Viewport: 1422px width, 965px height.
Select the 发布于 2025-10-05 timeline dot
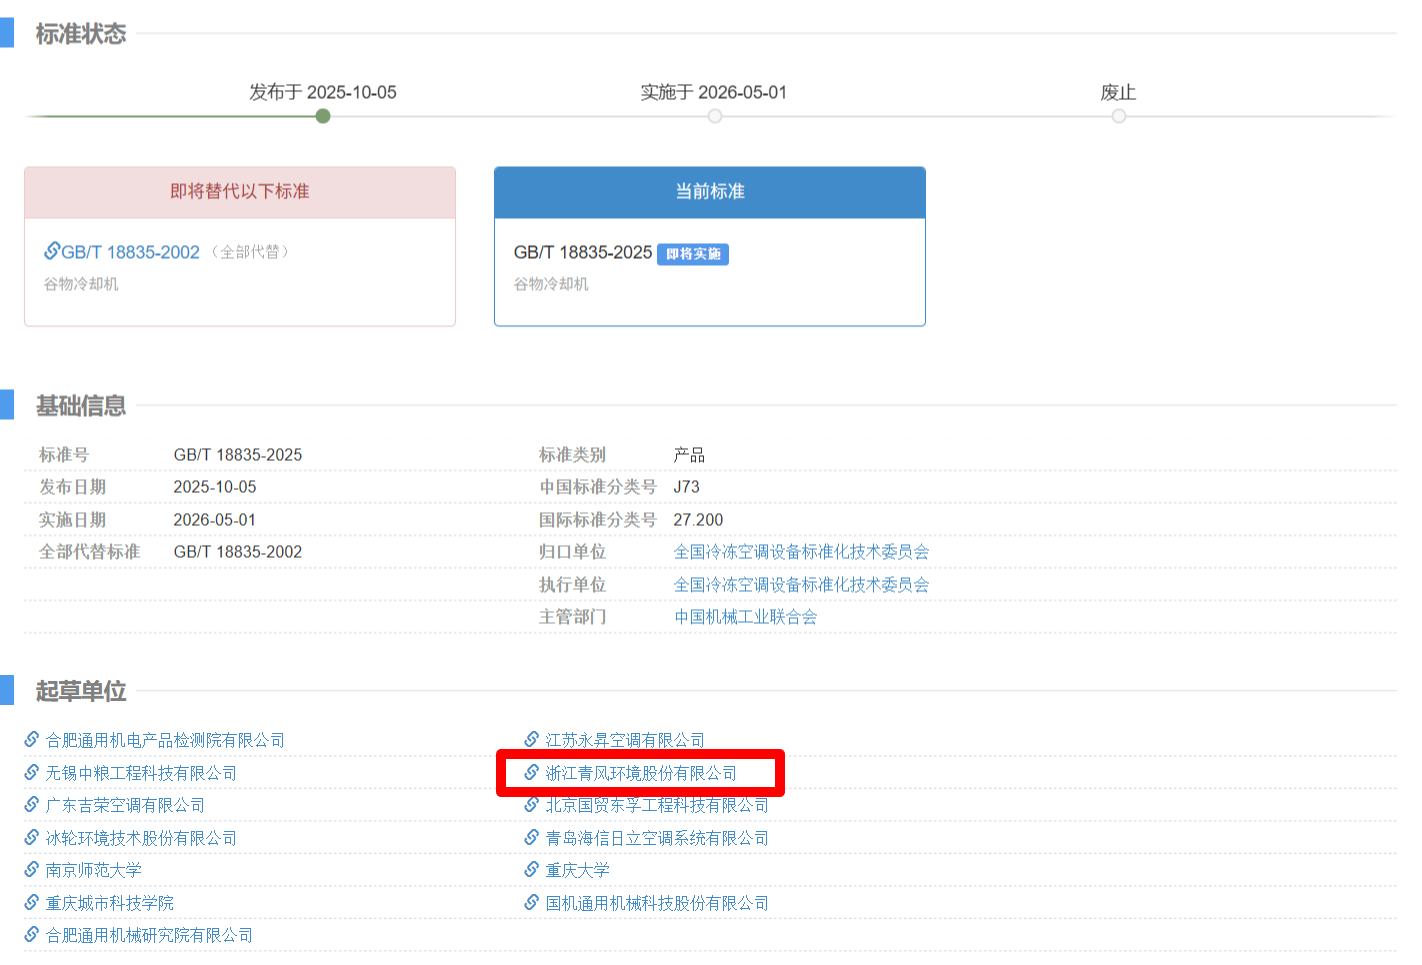coord(322,116)
